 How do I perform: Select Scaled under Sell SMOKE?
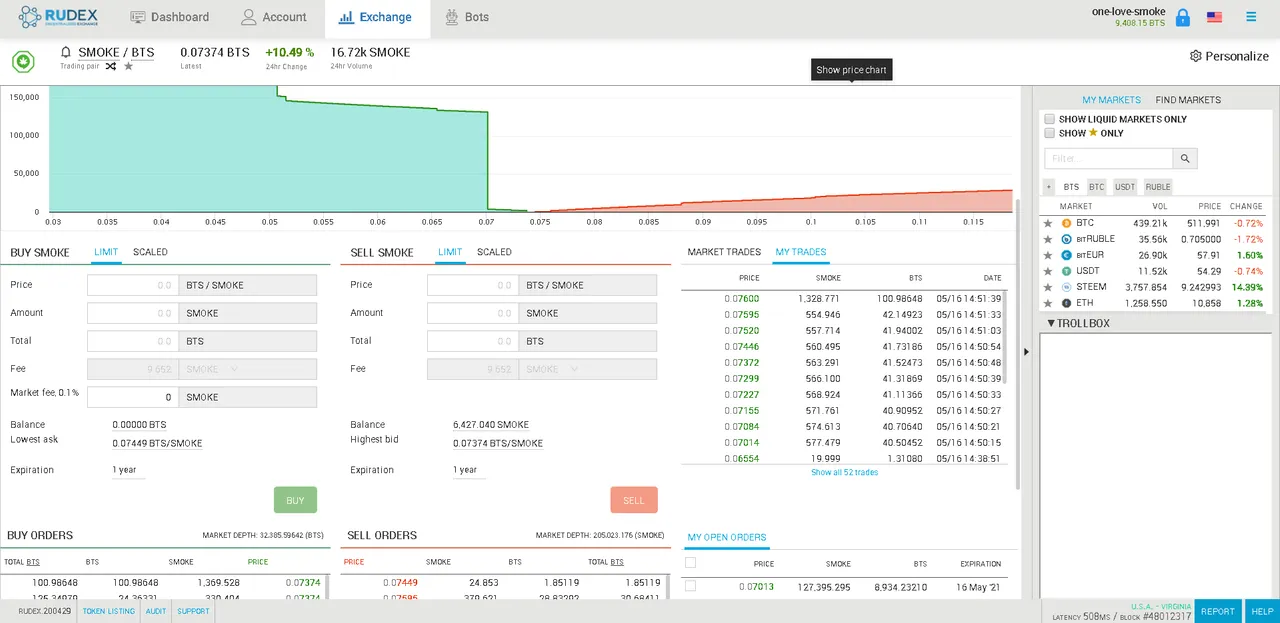[494, 252]
